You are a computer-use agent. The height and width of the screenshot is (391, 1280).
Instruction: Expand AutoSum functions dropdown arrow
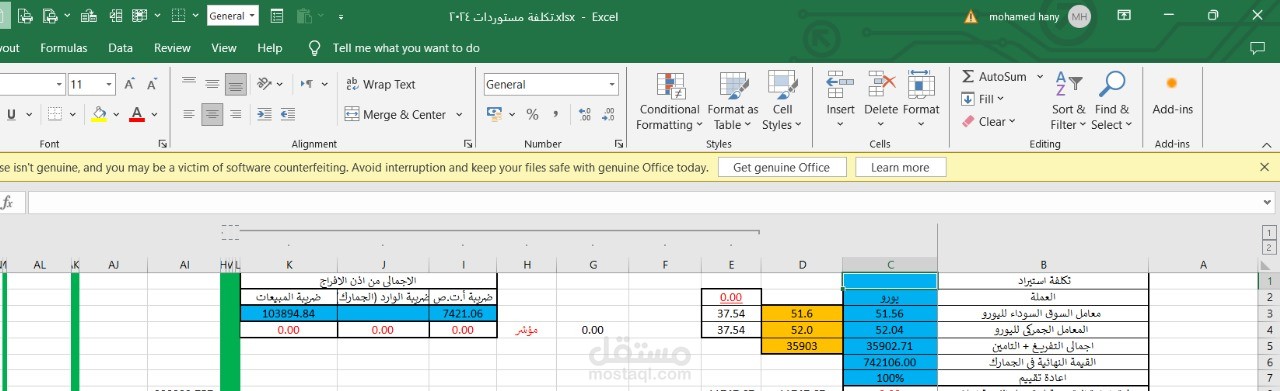coord(1040,77)
